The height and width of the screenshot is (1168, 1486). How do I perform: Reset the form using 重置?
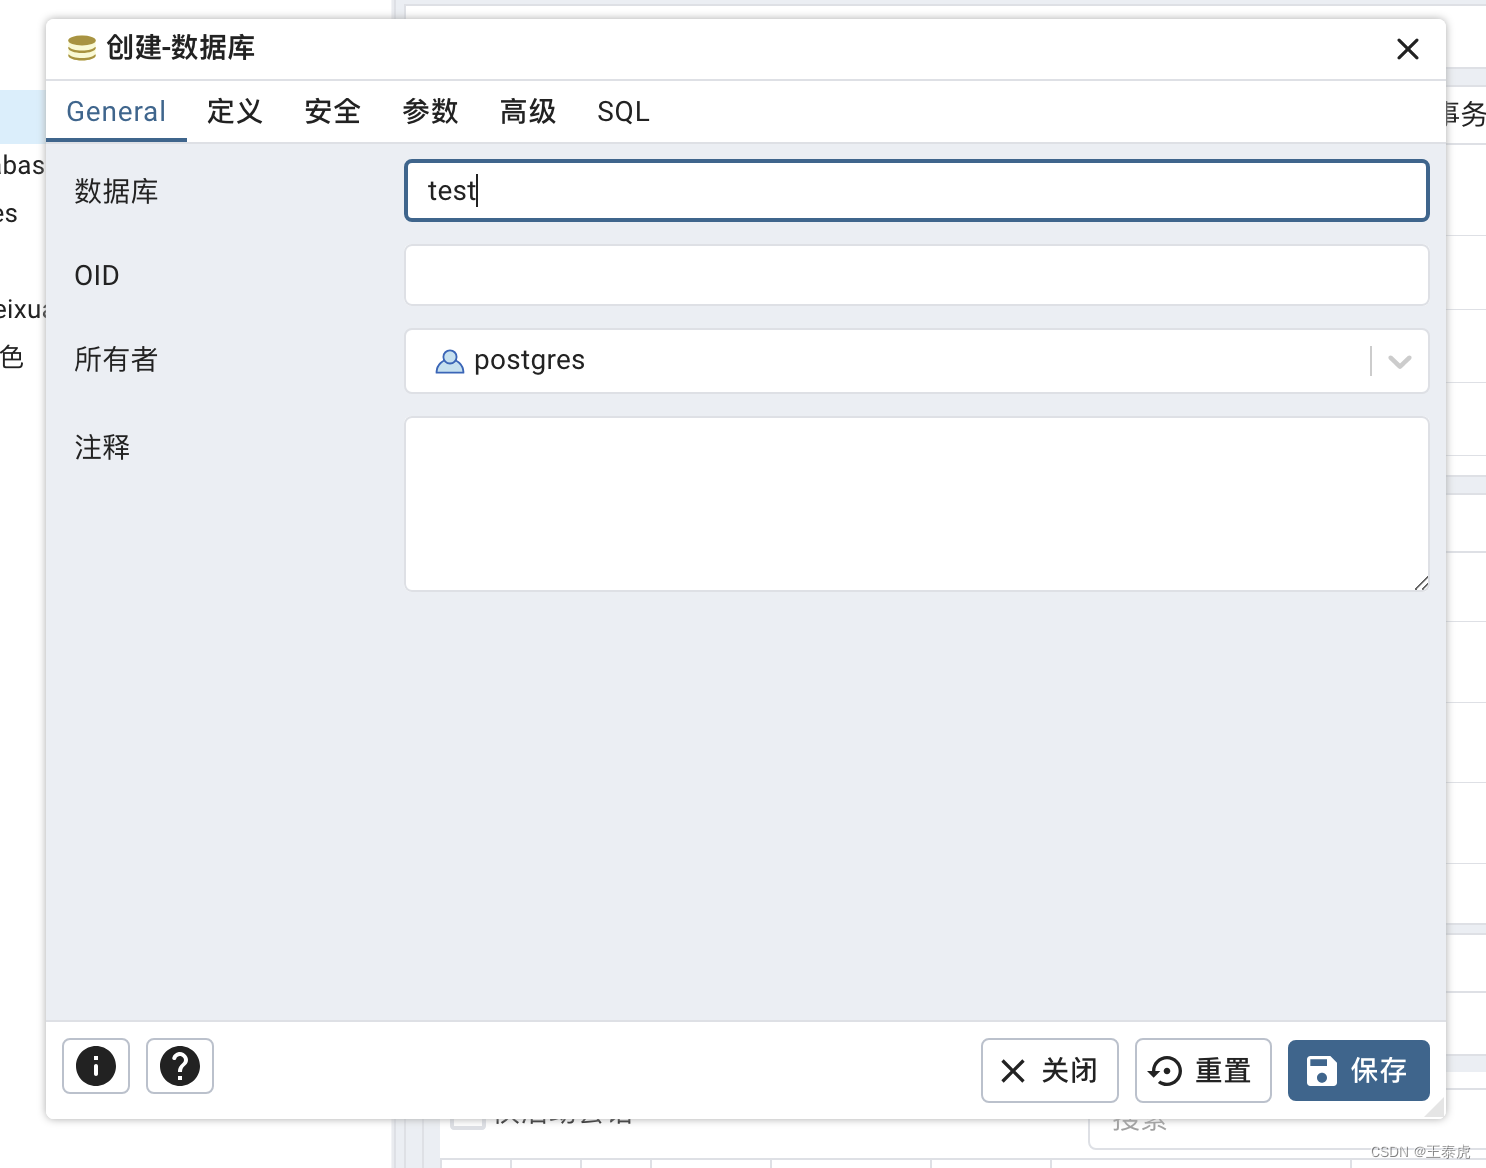click(1203, 1070)
